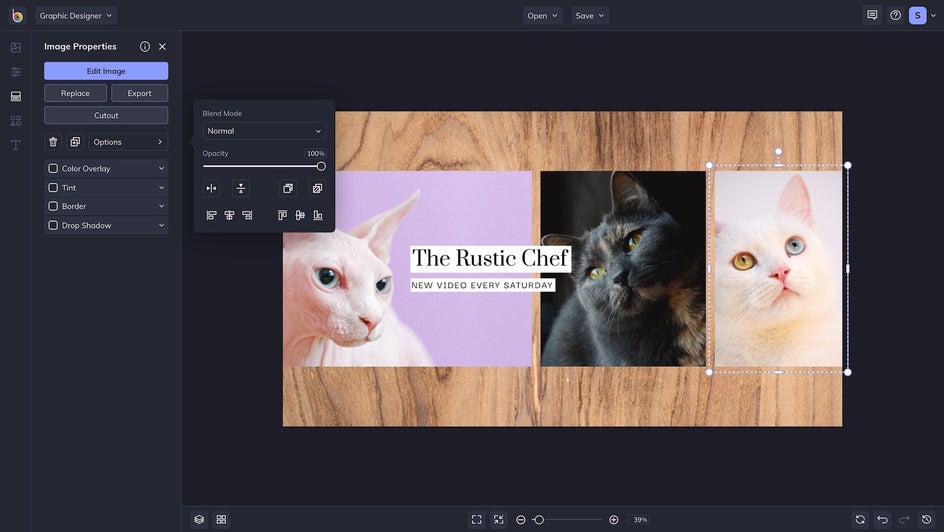
Task: Select The Rustic Chef title text
Action: (490, 258)
